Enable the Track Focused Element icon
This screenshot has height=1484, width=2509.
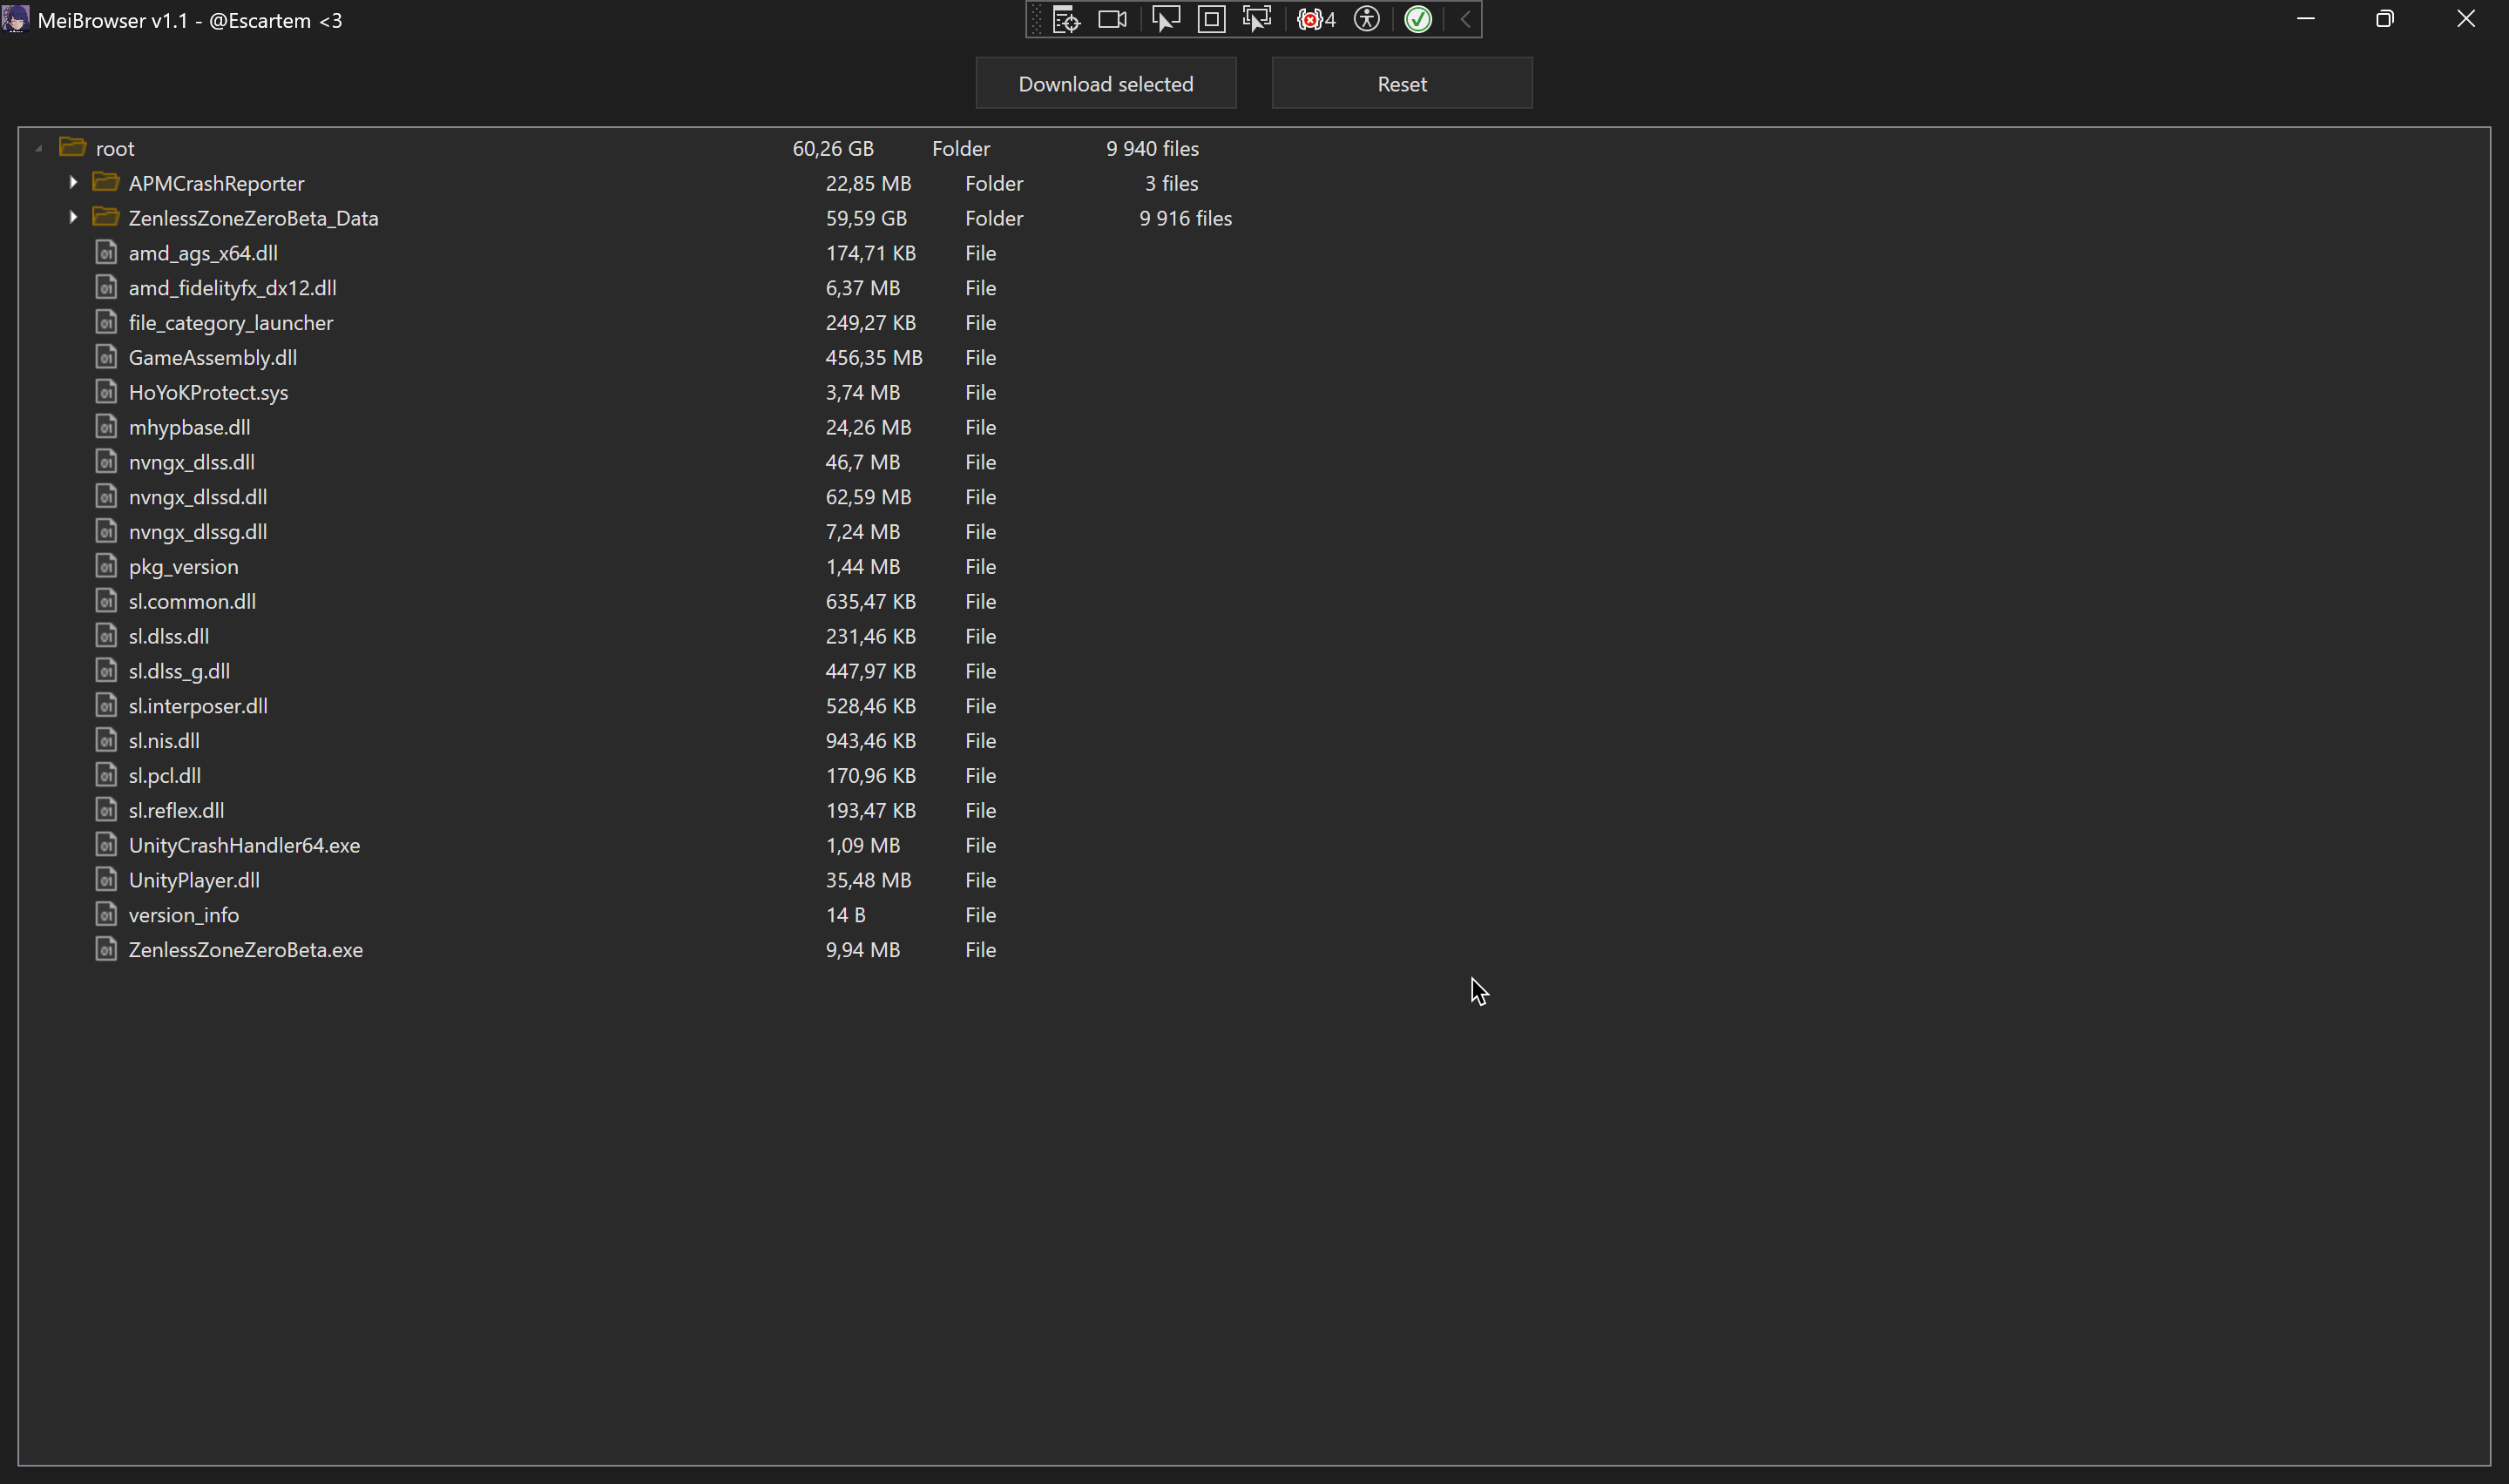coord(1256,20)
